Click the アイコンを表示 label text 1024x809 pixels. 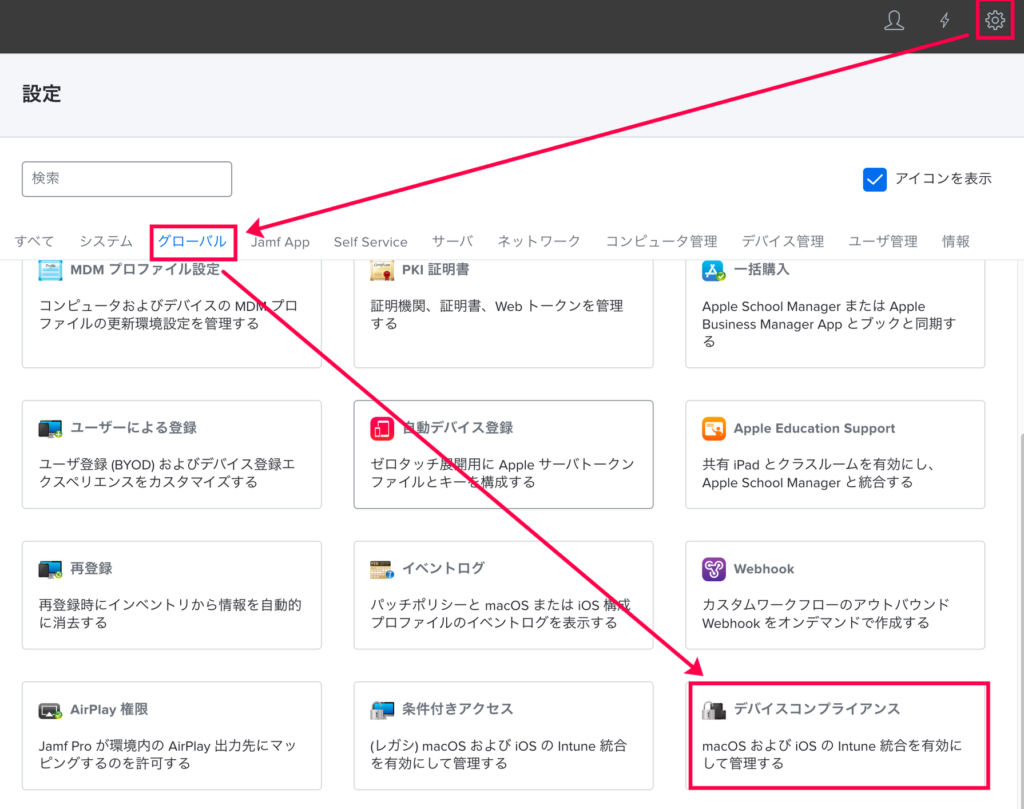pyautogui.click(x=943, y=179)
